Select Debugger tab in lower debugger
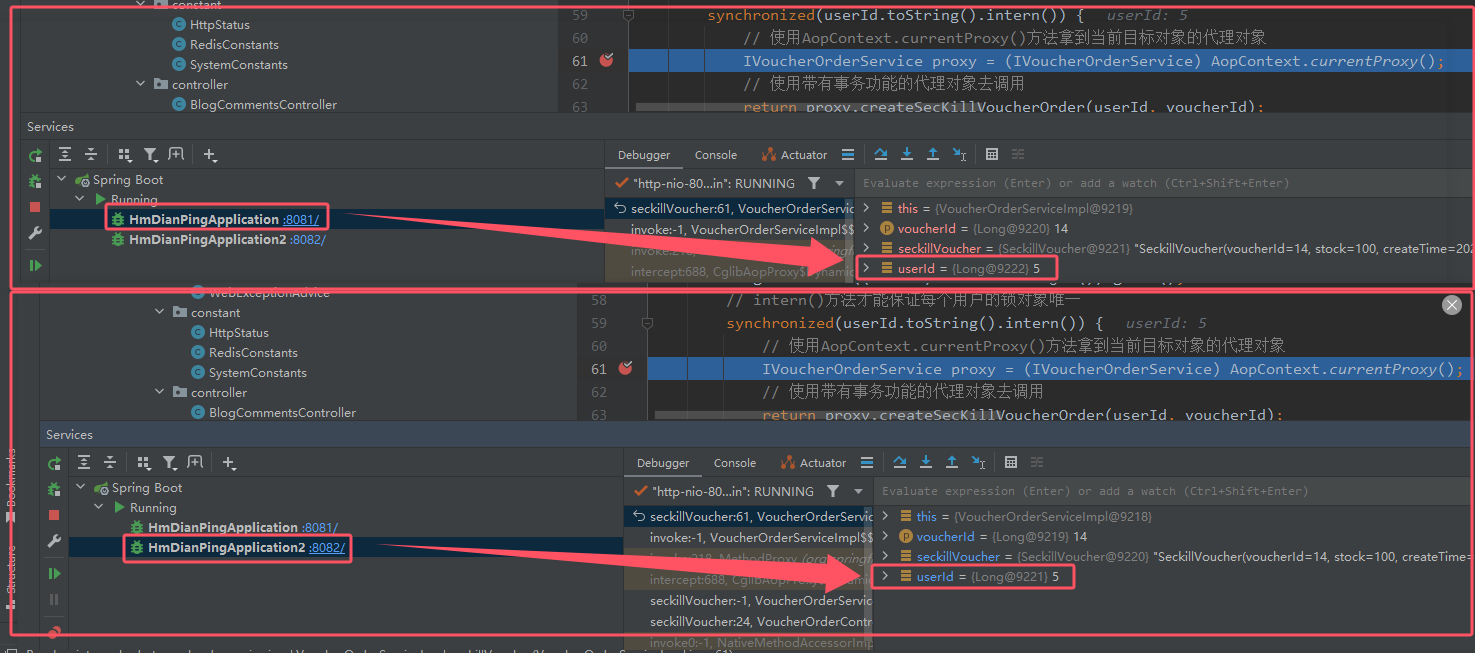 tap(663, 463)
